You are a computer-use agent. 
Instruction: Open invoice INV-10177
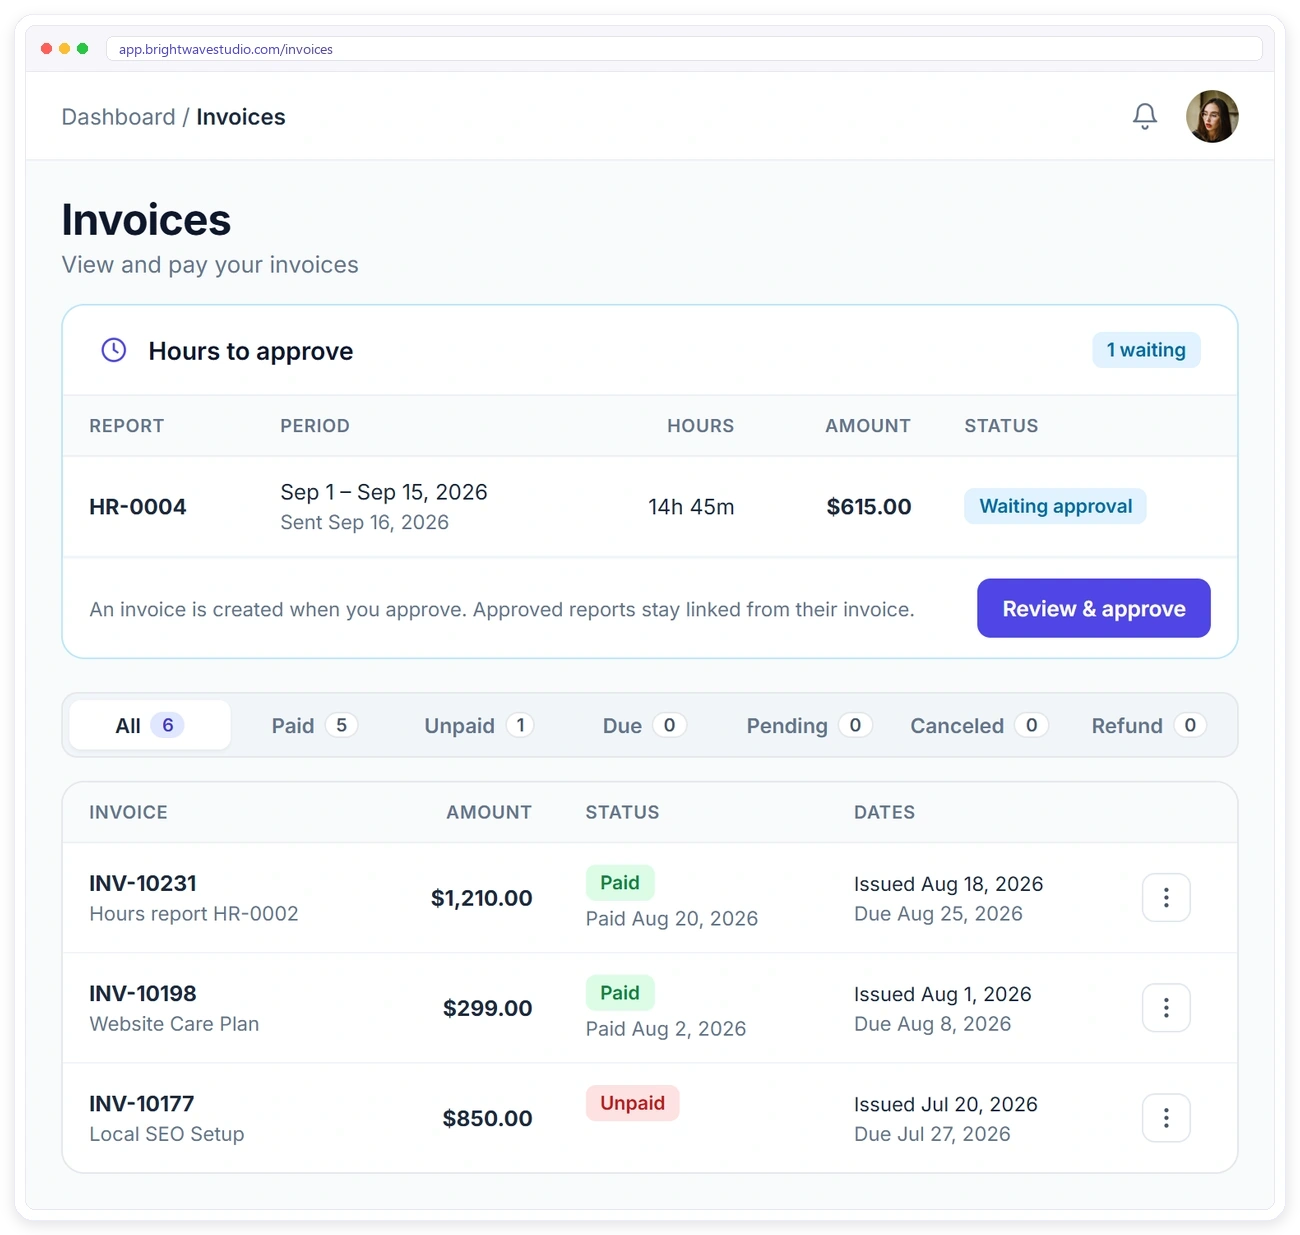click(x=142, y=1103)
